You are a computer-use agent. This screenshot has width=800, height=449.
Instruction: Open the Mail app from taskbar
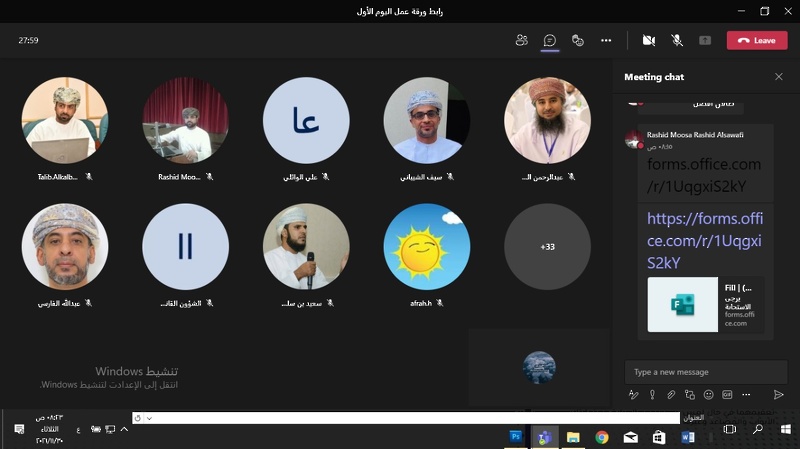click(631, 437)
